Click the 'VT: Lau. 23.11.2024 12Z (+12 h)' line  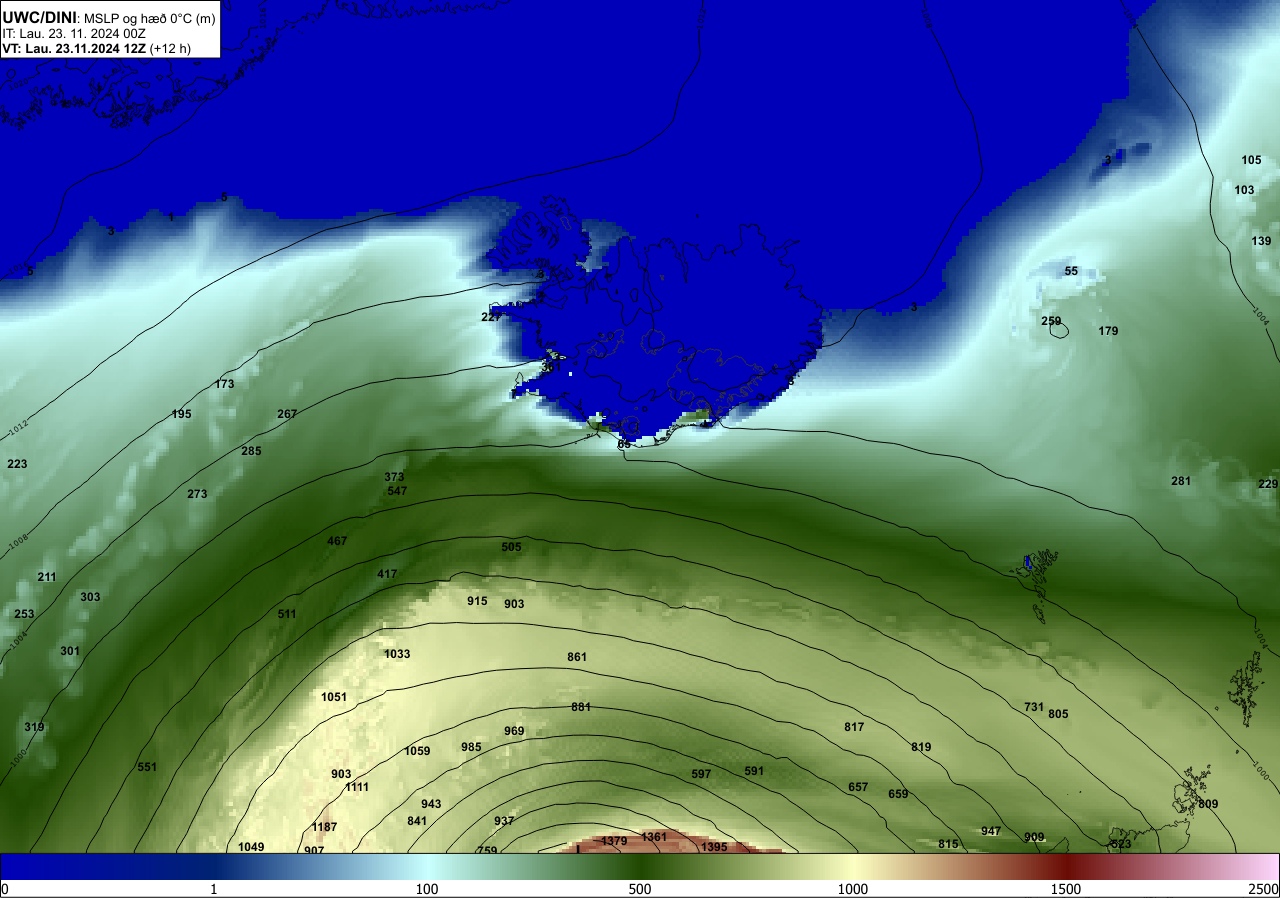(x=96, y=48)
